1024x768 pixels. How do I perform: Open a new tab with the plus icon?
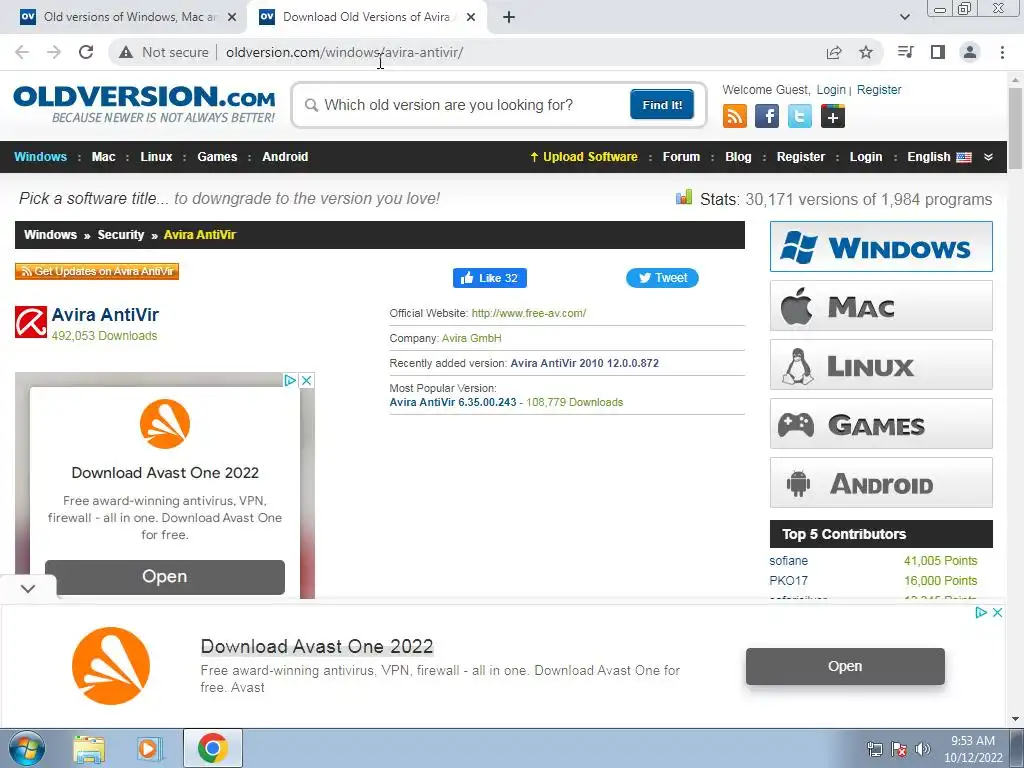(509, 17)
